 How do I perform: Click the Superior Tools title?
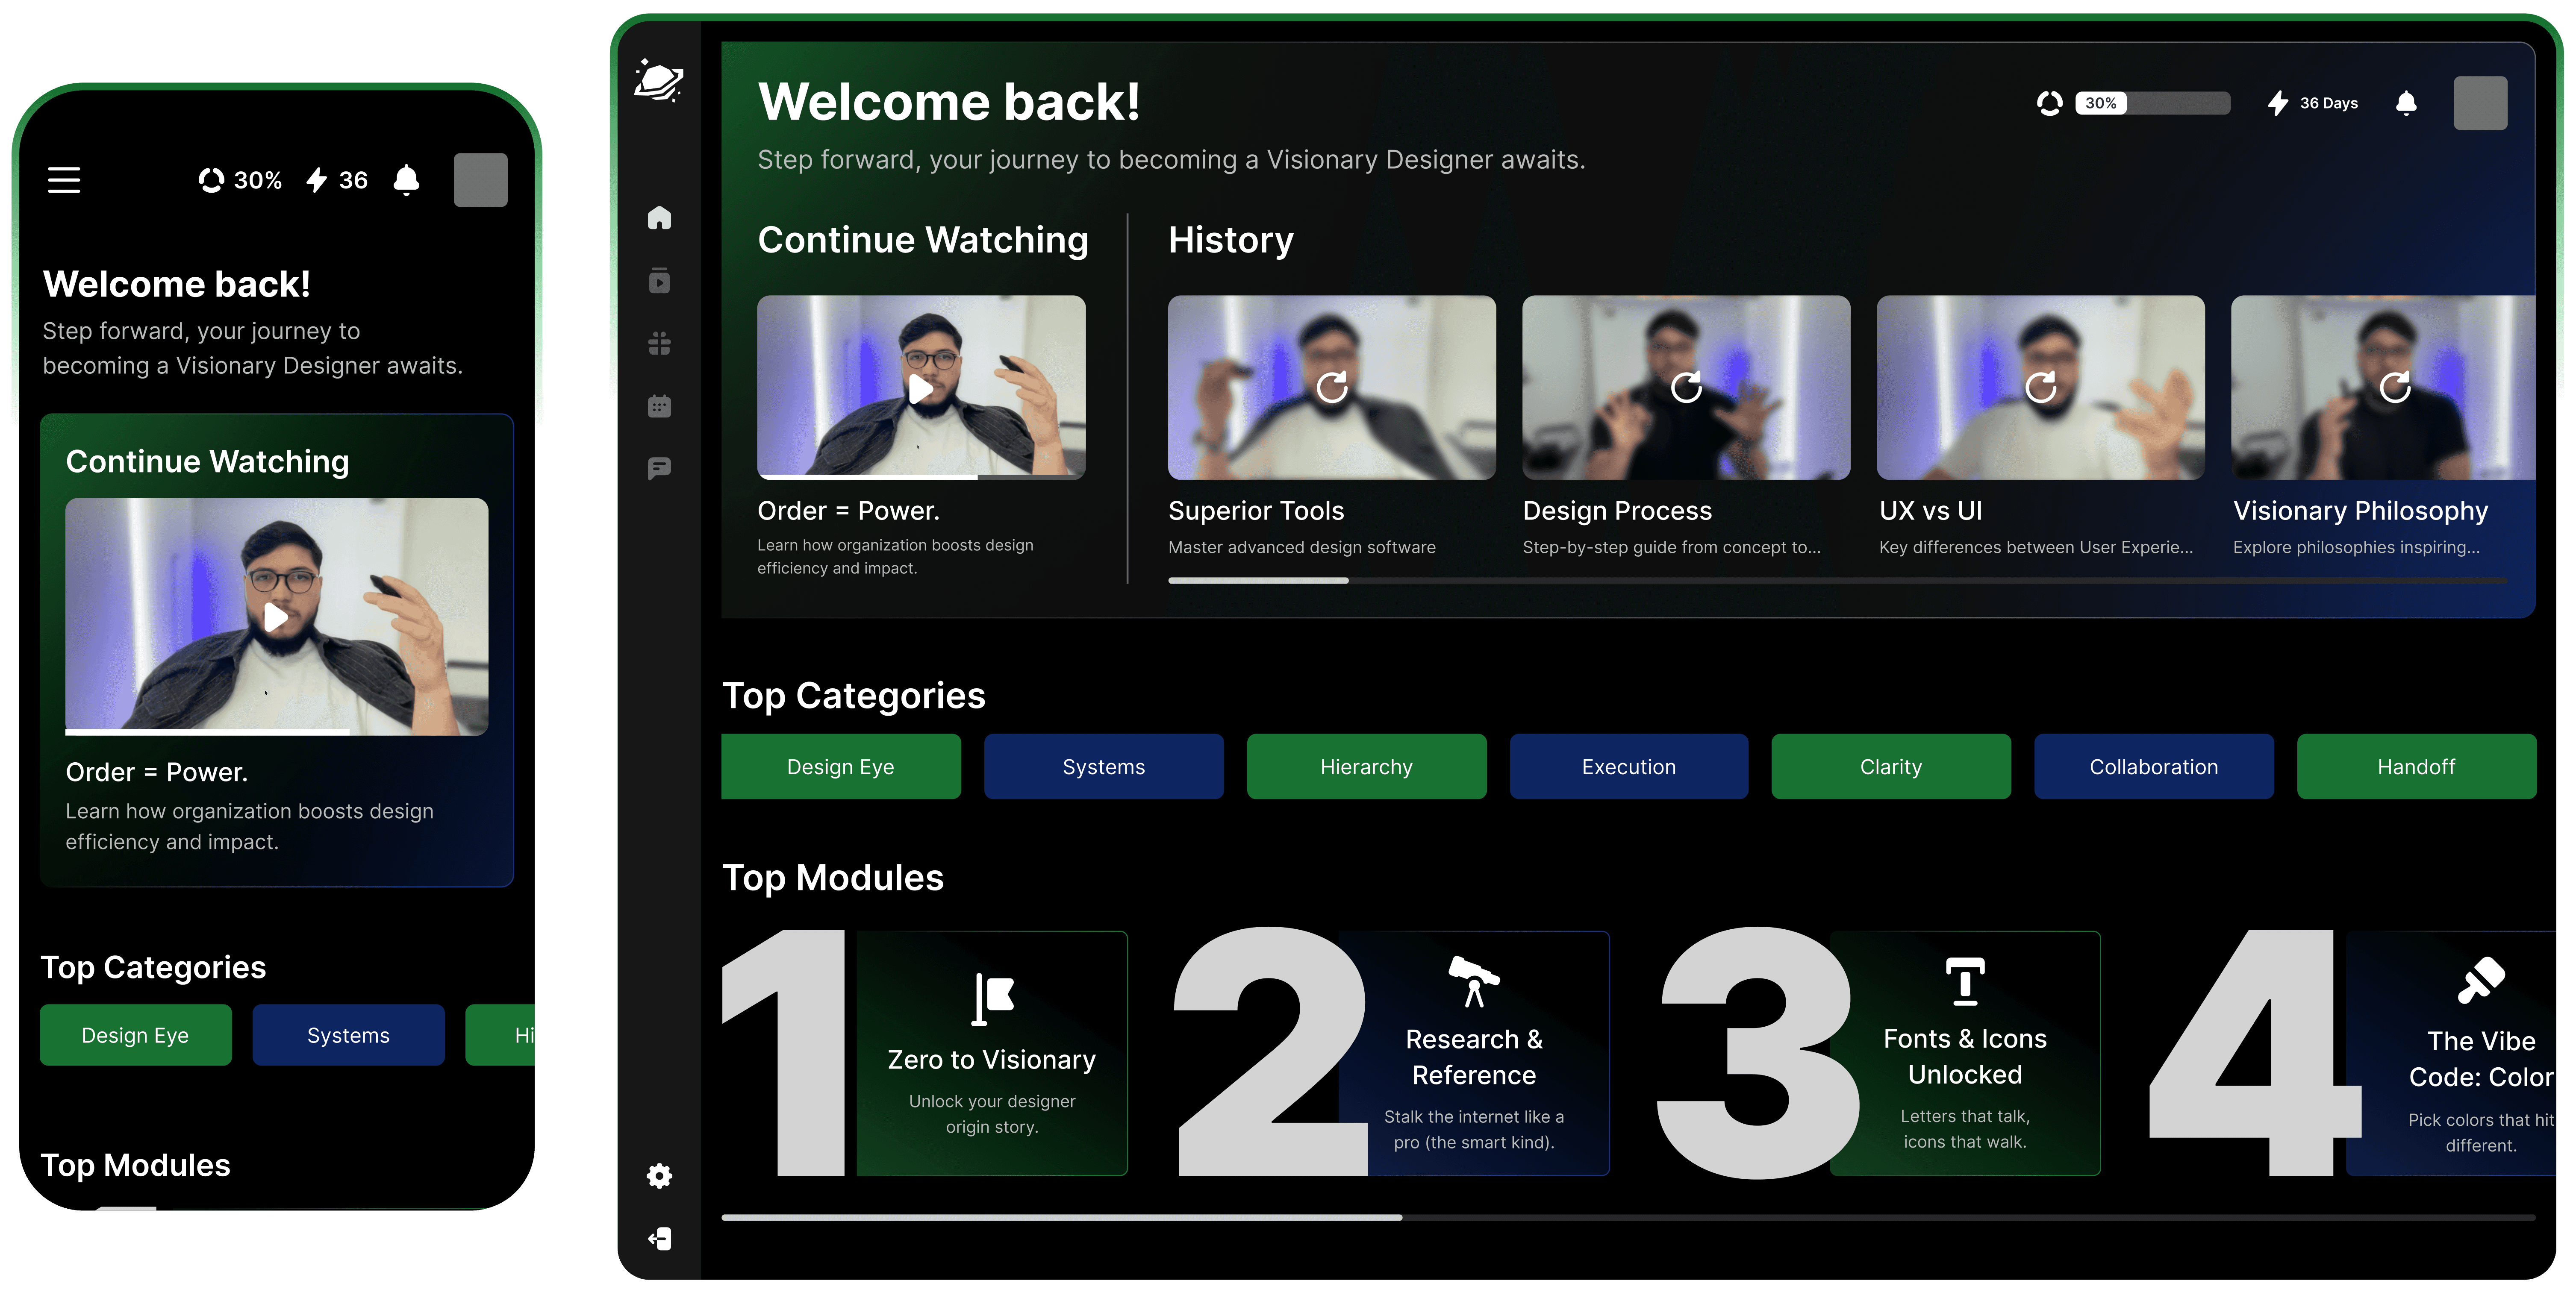pos(1256,511)
